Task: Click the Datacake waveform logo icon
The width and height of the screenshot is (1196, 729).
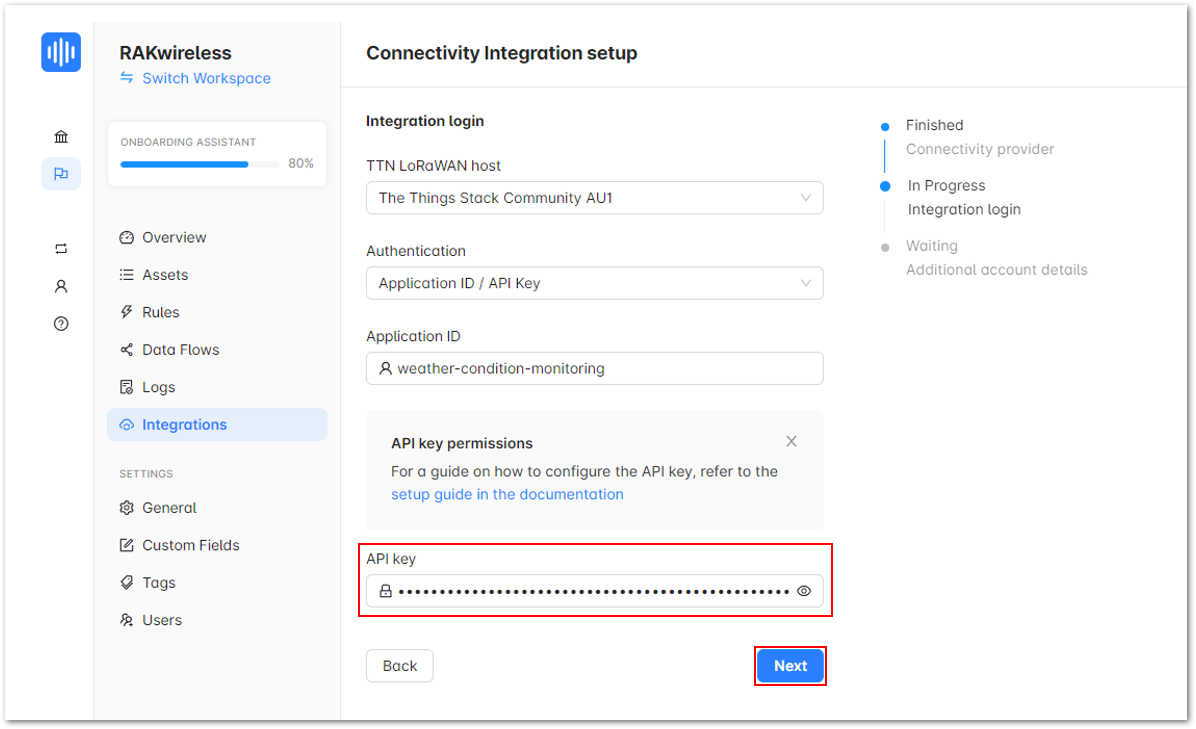Action: tap(61, 52)
